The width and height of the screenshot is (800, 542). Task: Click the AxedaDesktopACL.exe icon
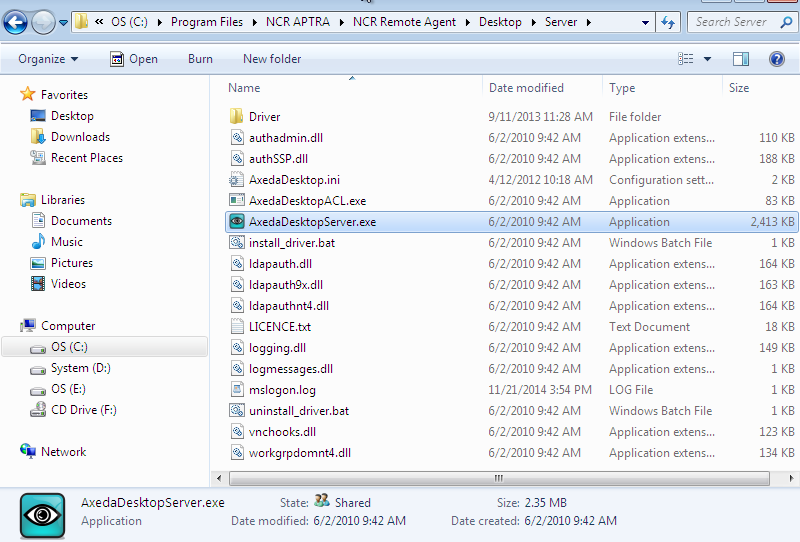pyautogui.click(x=237, y=201)
